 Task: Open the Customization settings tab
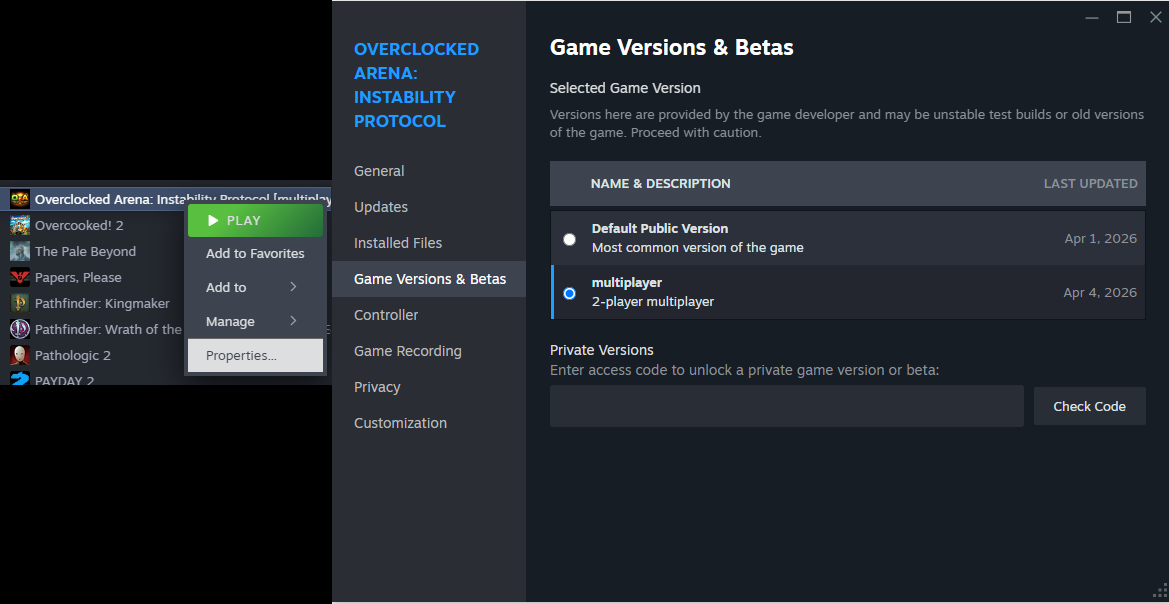[429, 423]
